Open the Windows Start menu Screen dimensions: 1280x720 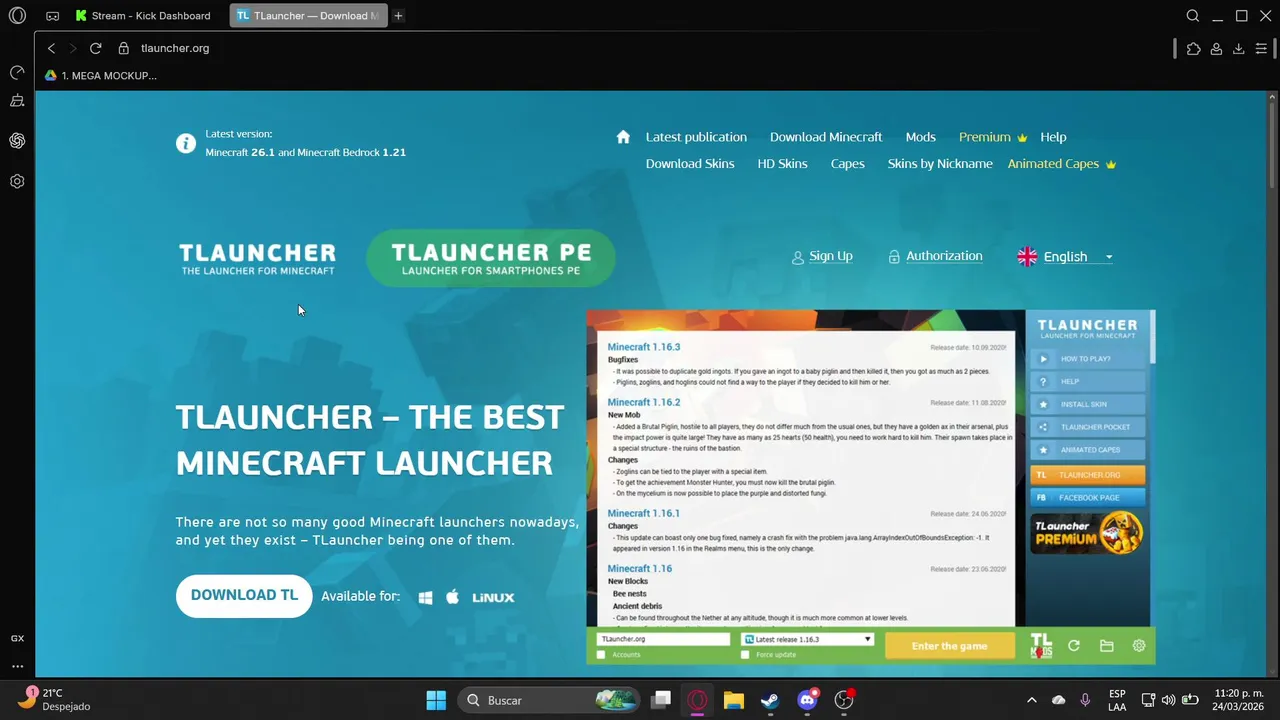(x=436, y=700)
